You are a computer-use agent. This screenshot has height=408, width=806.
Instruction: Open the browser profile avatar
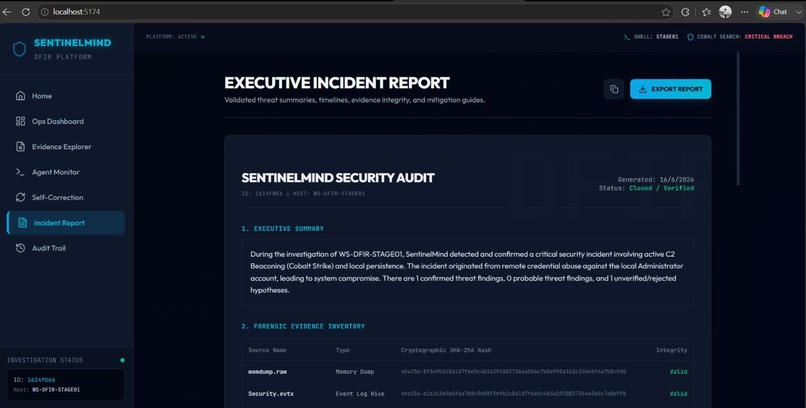(x=725, y=12)
